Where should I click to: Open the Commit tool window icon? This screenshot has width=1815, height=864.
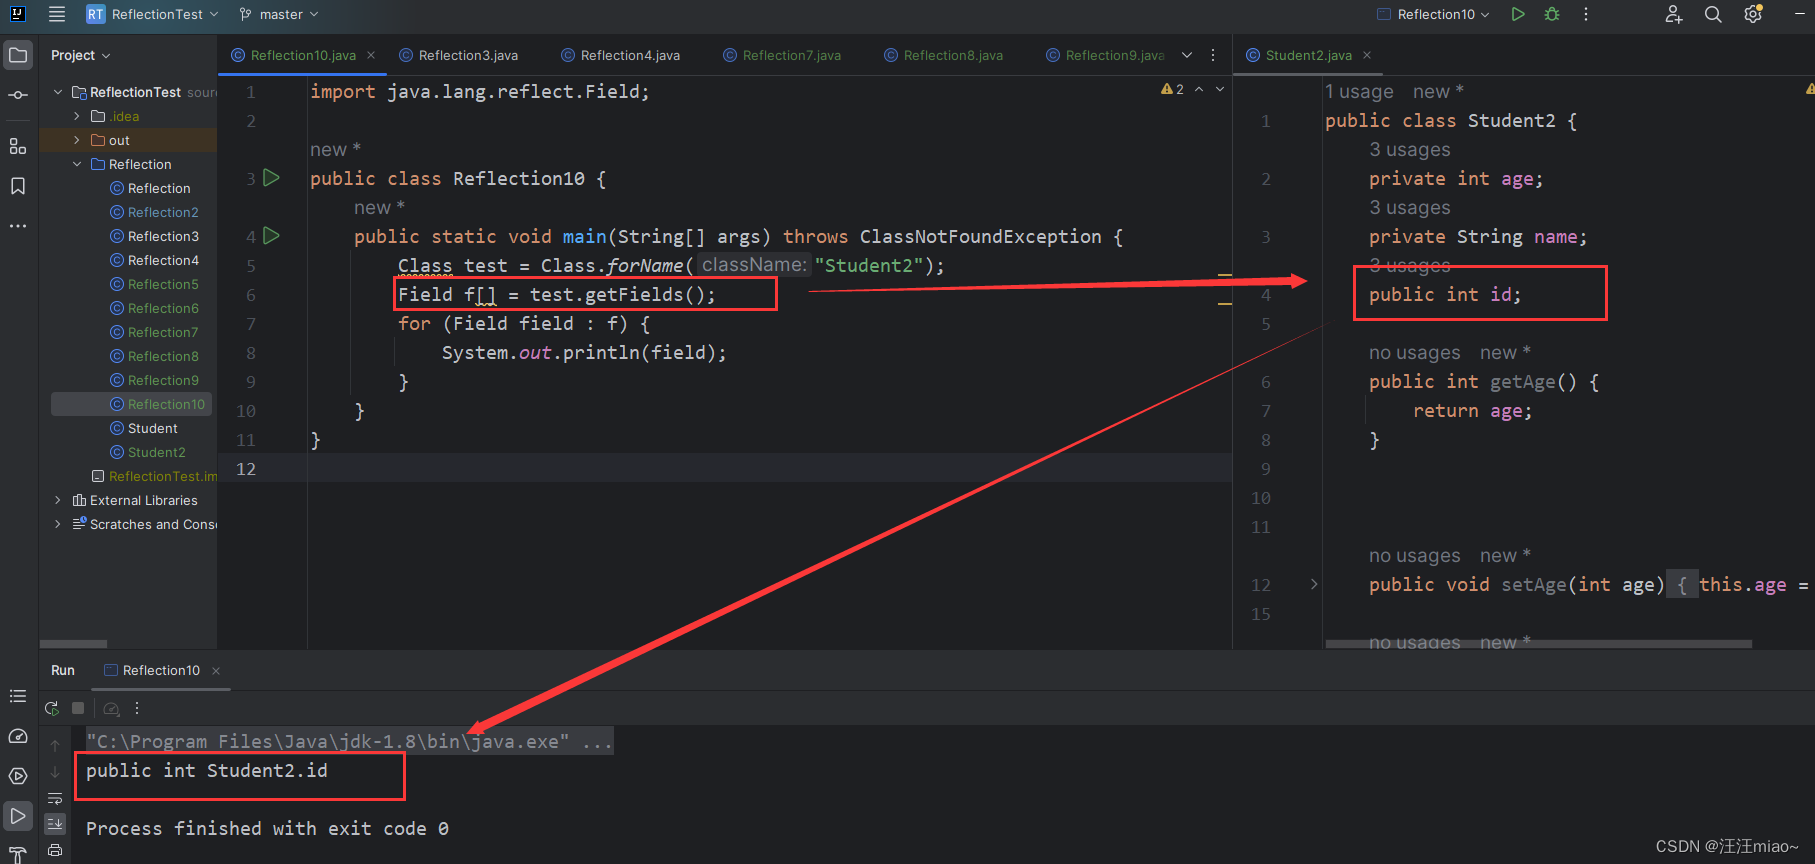tap(18, 95)
